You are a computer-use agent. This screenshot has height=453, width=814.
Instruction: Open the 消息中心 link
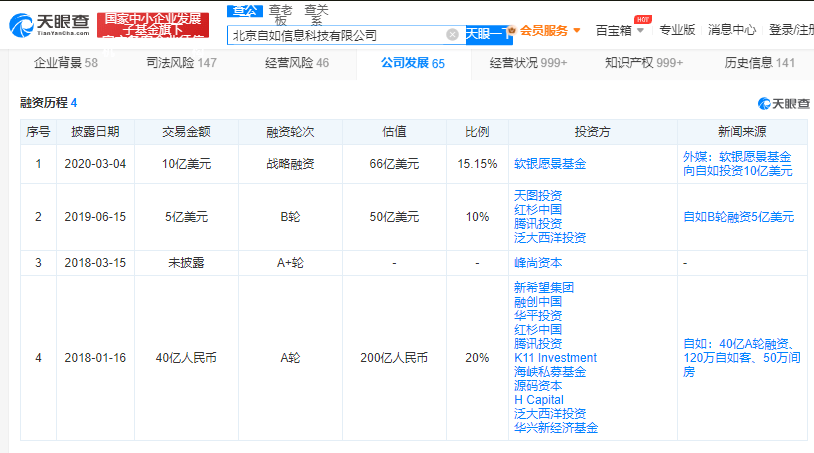(731, 30)
